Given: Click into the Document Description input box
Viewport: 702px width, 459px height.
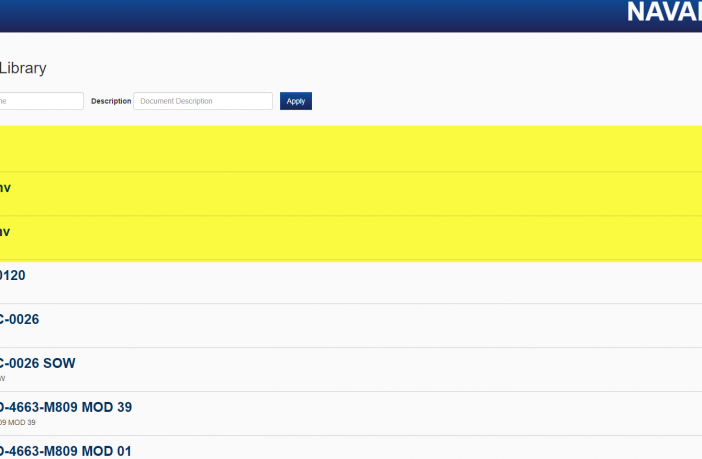Looking at the screenshot, I should 203,101.
